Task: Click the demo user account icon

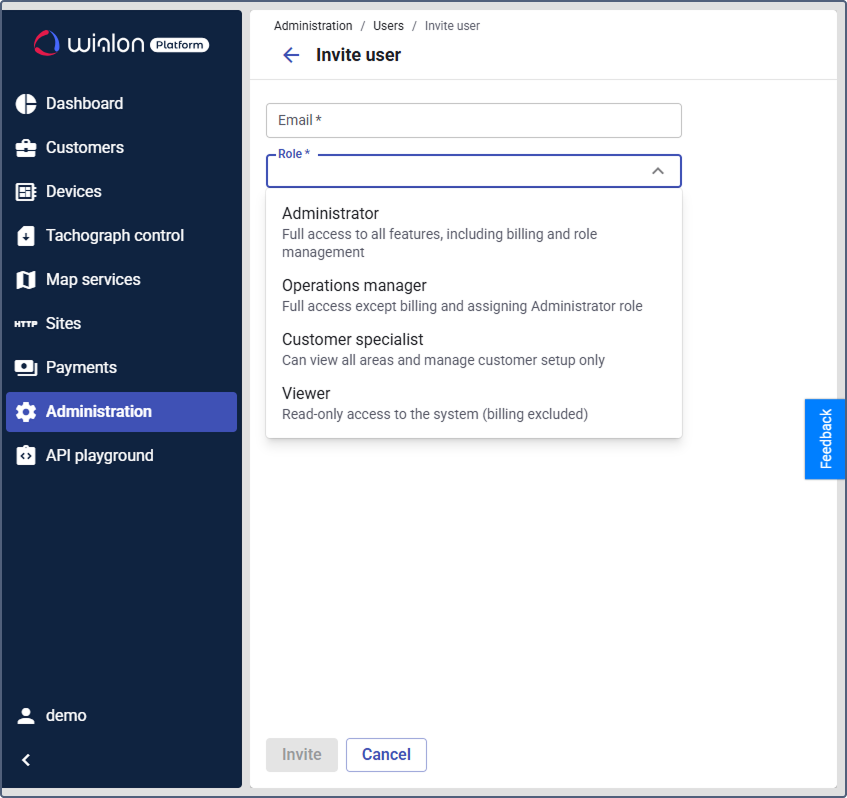Action: point(26,715)
